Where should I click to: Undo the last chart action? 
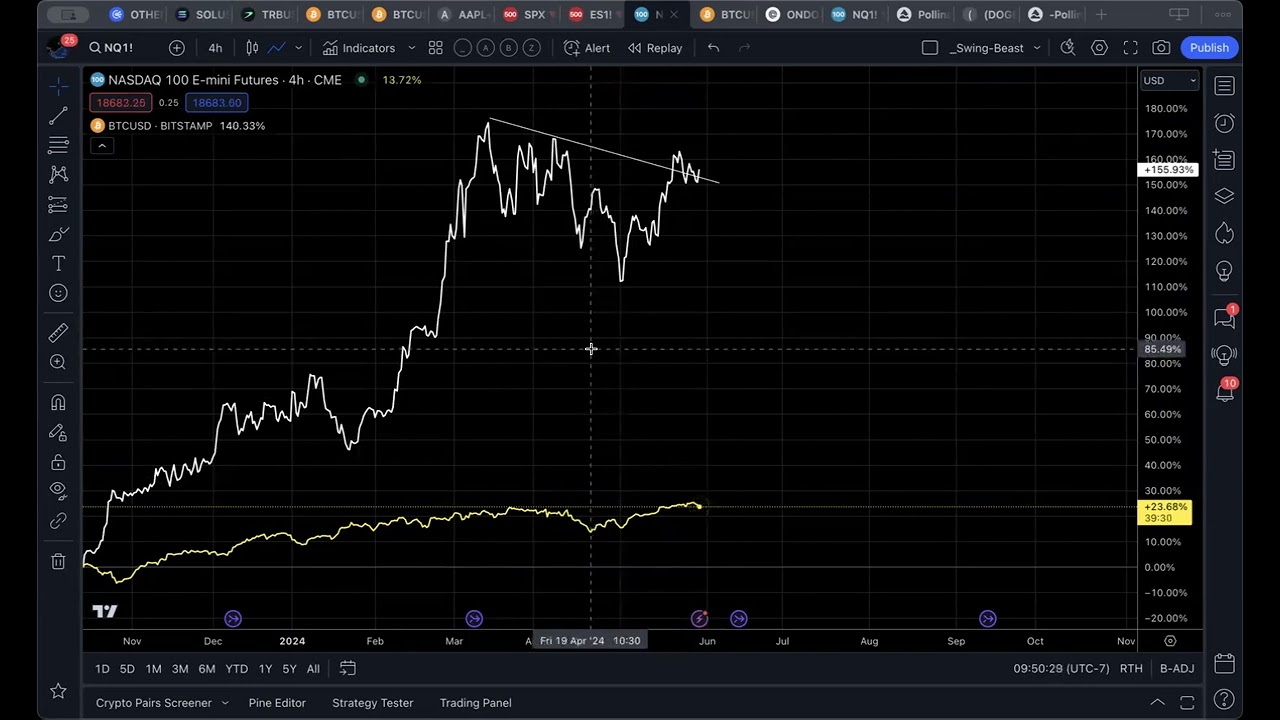point(713,48)
